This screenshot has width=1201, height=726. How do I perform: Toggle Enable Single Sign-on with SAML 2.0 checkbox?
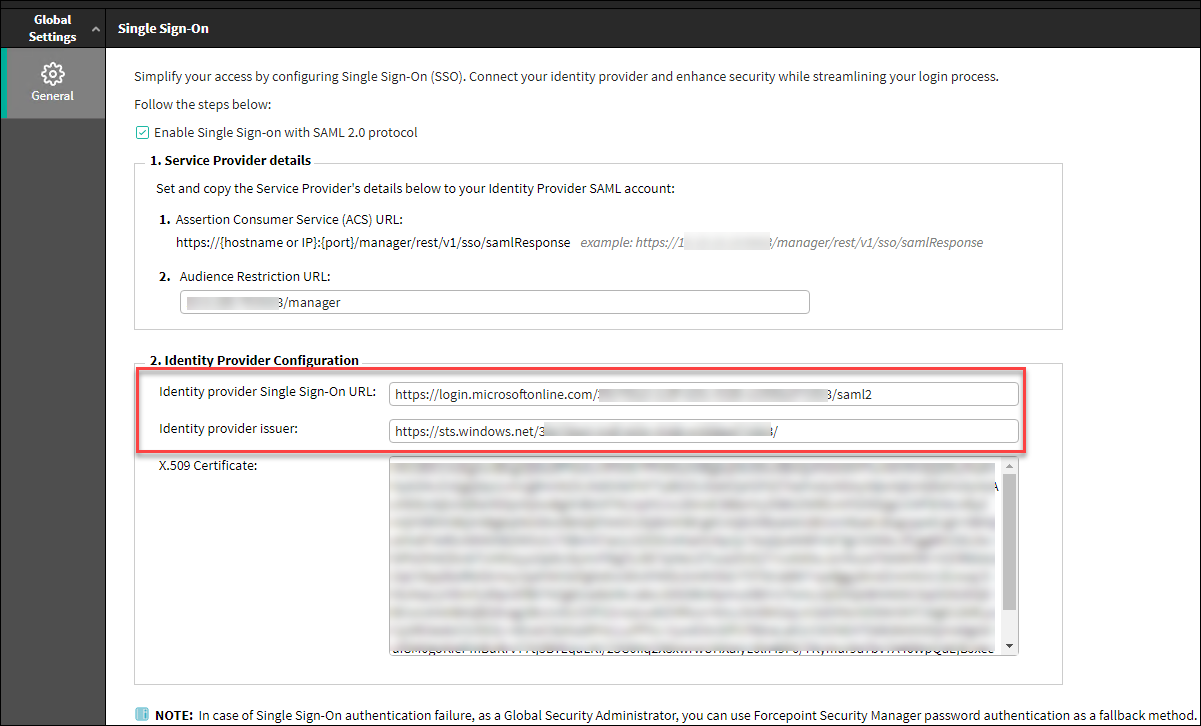[x=142, y=132]
